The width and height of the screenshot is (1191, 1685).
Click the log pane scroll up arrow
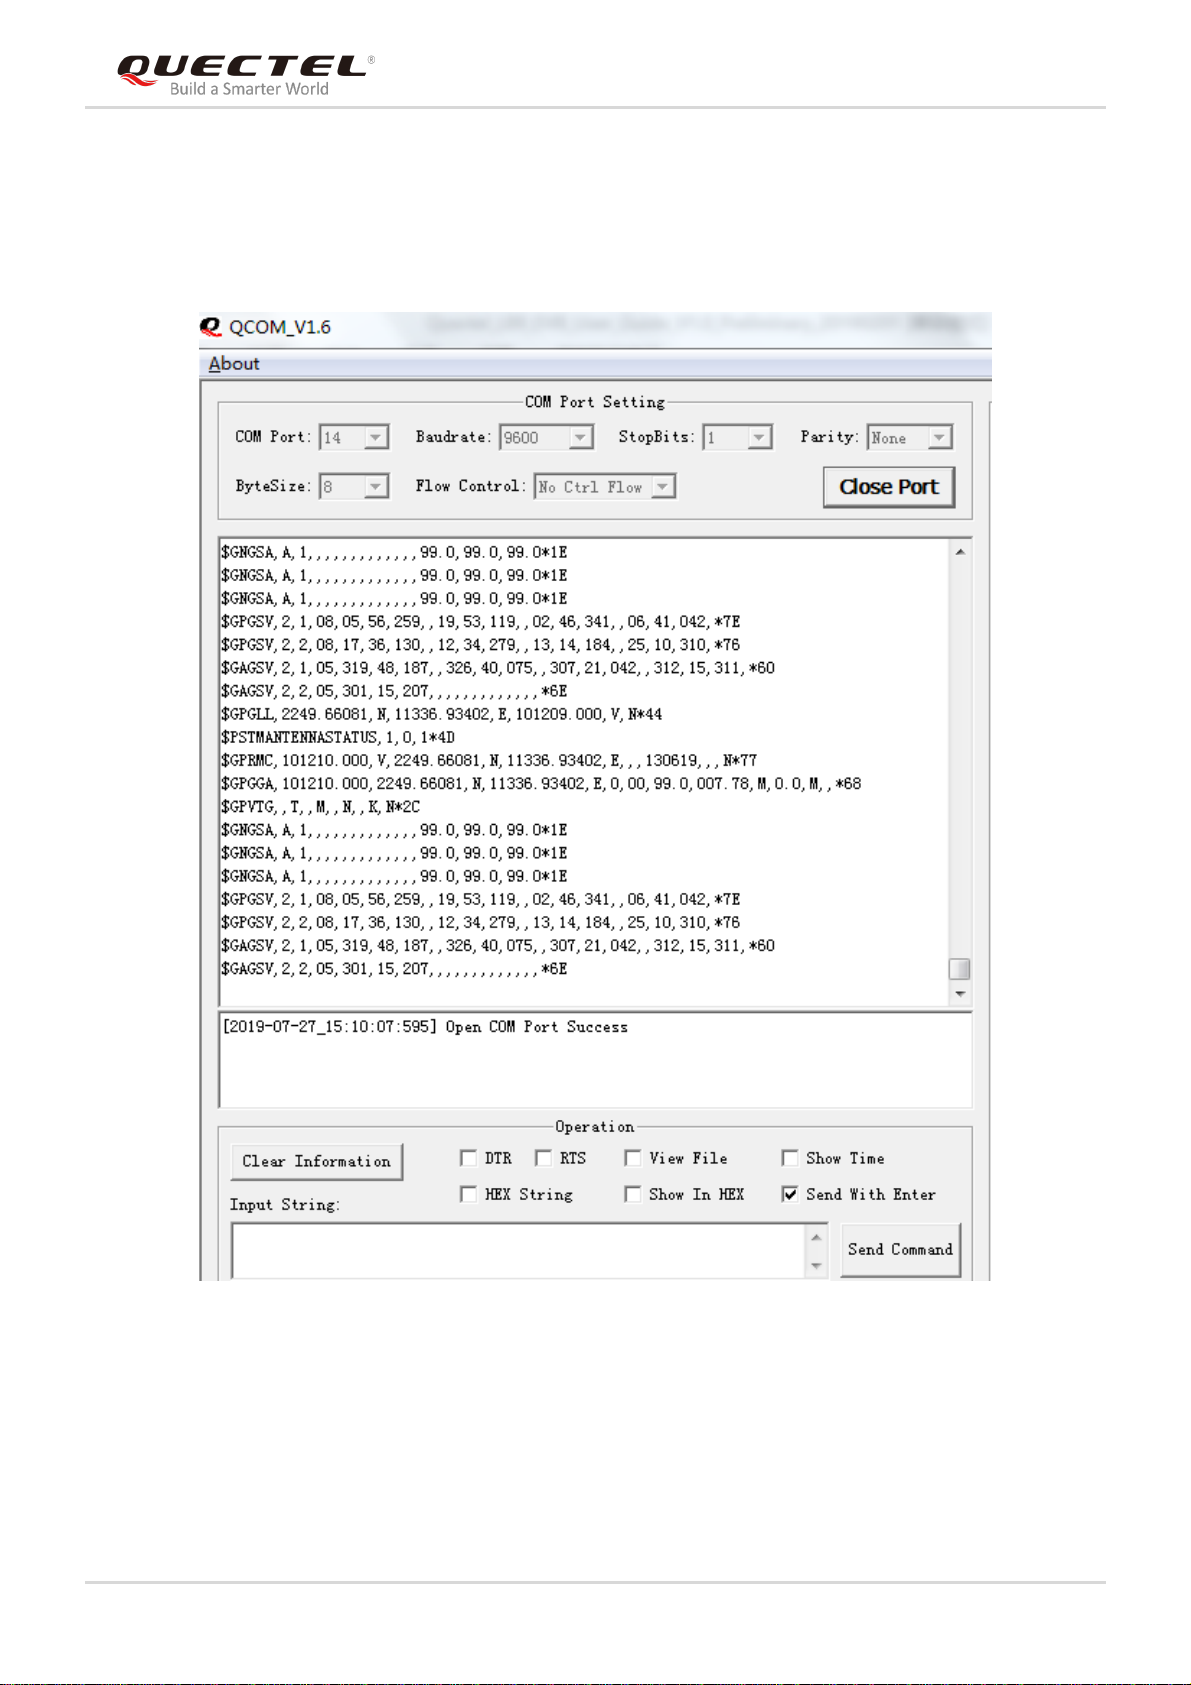tap(960, 552)
